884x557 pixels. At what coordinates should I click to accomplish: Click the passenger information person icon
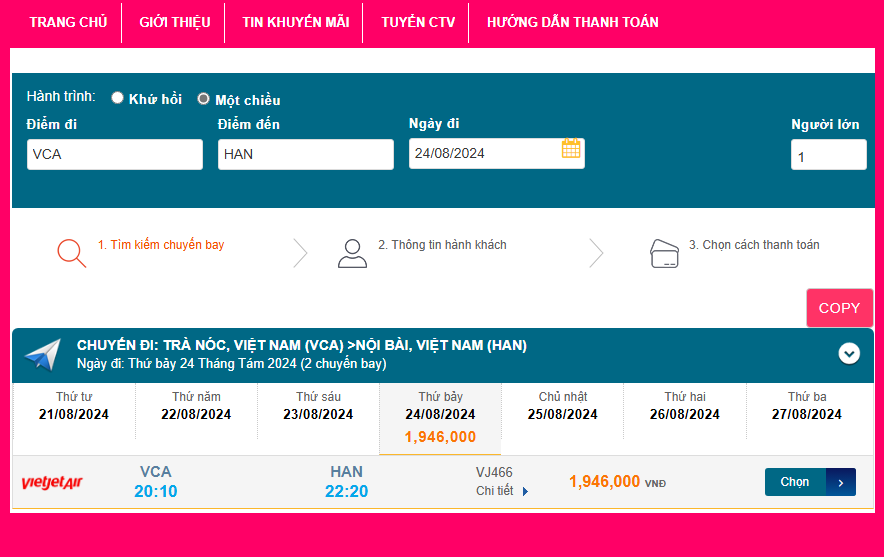(352, 253)
